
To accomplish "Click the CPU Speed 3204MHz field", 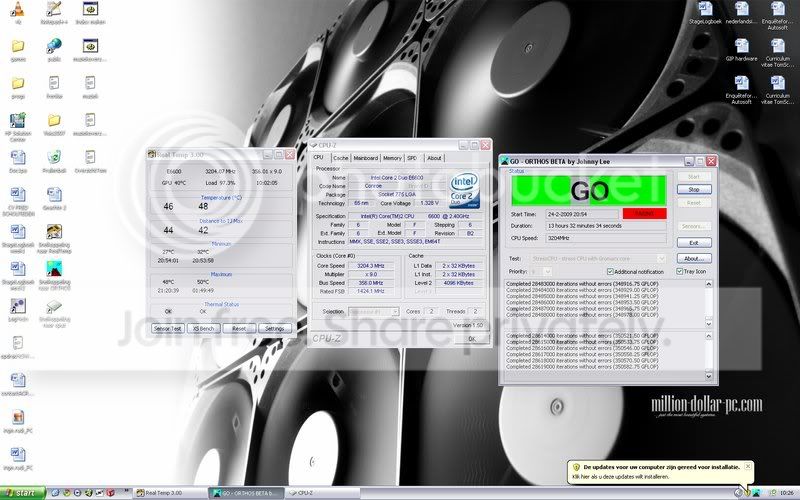I will pos(606,238).
